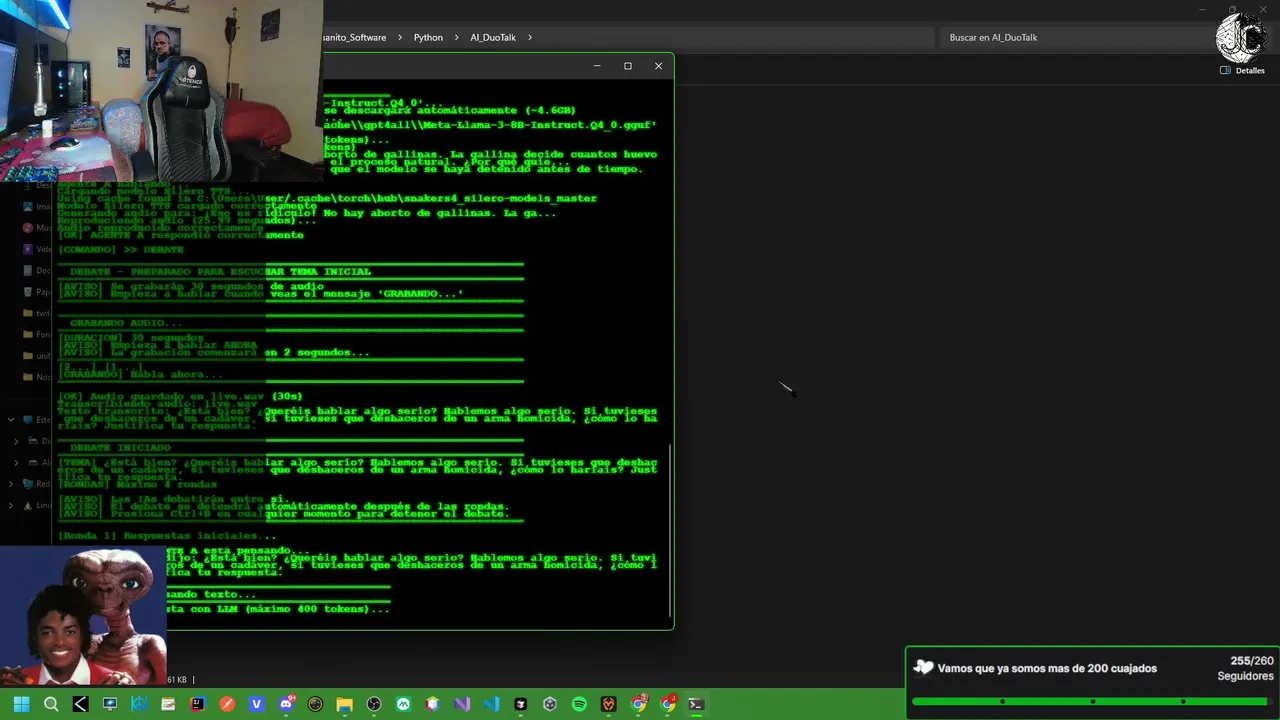The width and height of the screenshot is (1280, 720).
Task: Open the monitor-shaped taskbar icon
Action: (110, 704)
